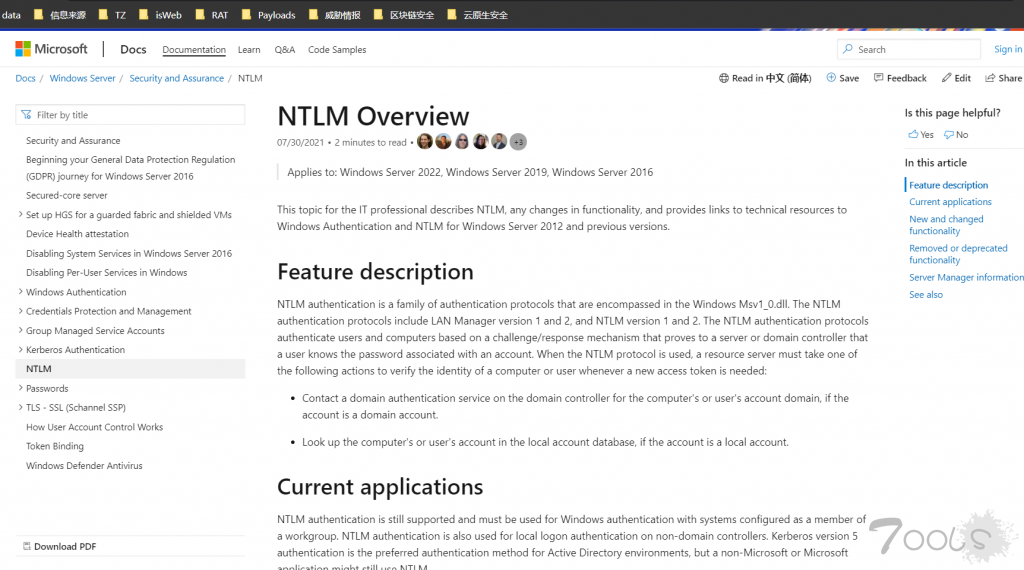The width and height of the screenshot is (1024, 570).
Task: Open the 信息来源 bookmark folder
Action: (x=59, y=14)
